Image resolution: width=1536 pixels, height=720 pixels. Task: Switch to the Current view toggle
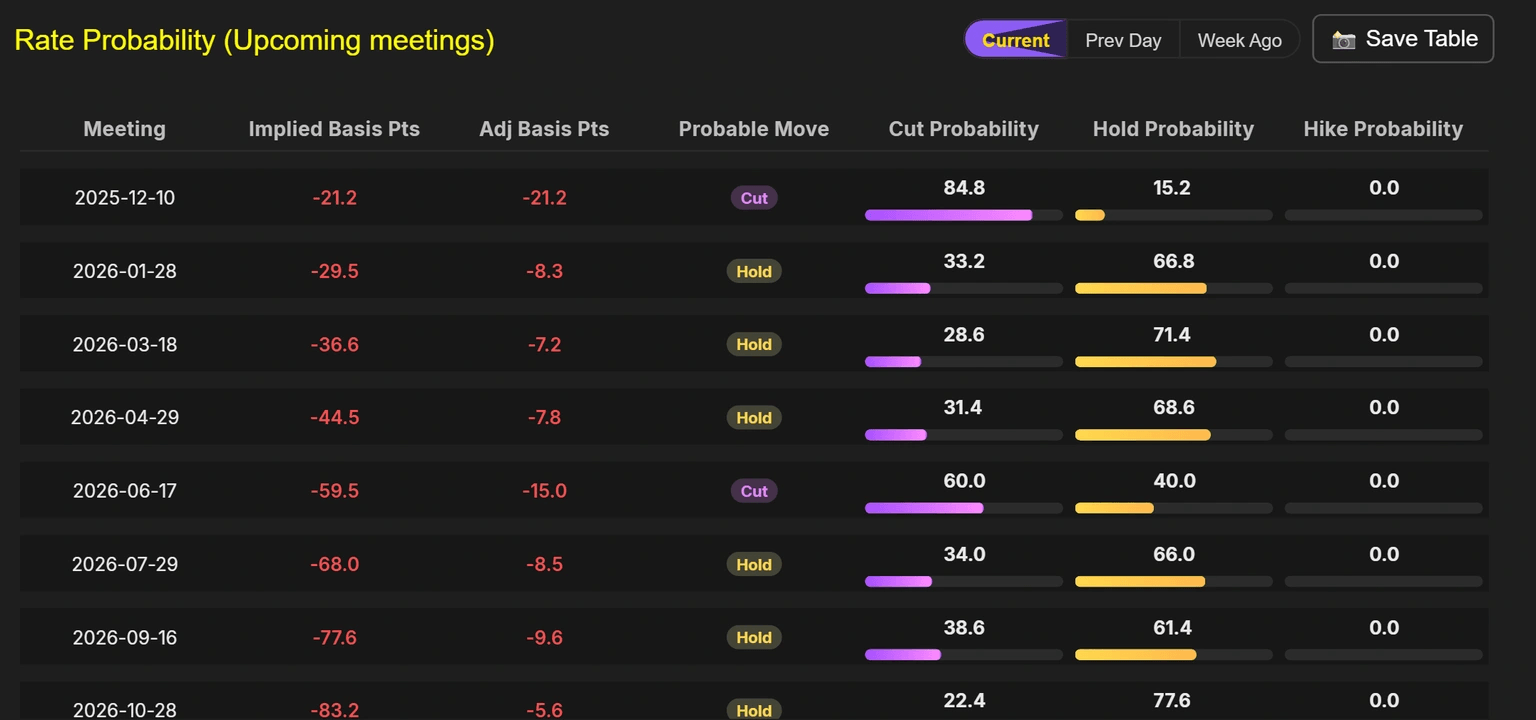1015,40
